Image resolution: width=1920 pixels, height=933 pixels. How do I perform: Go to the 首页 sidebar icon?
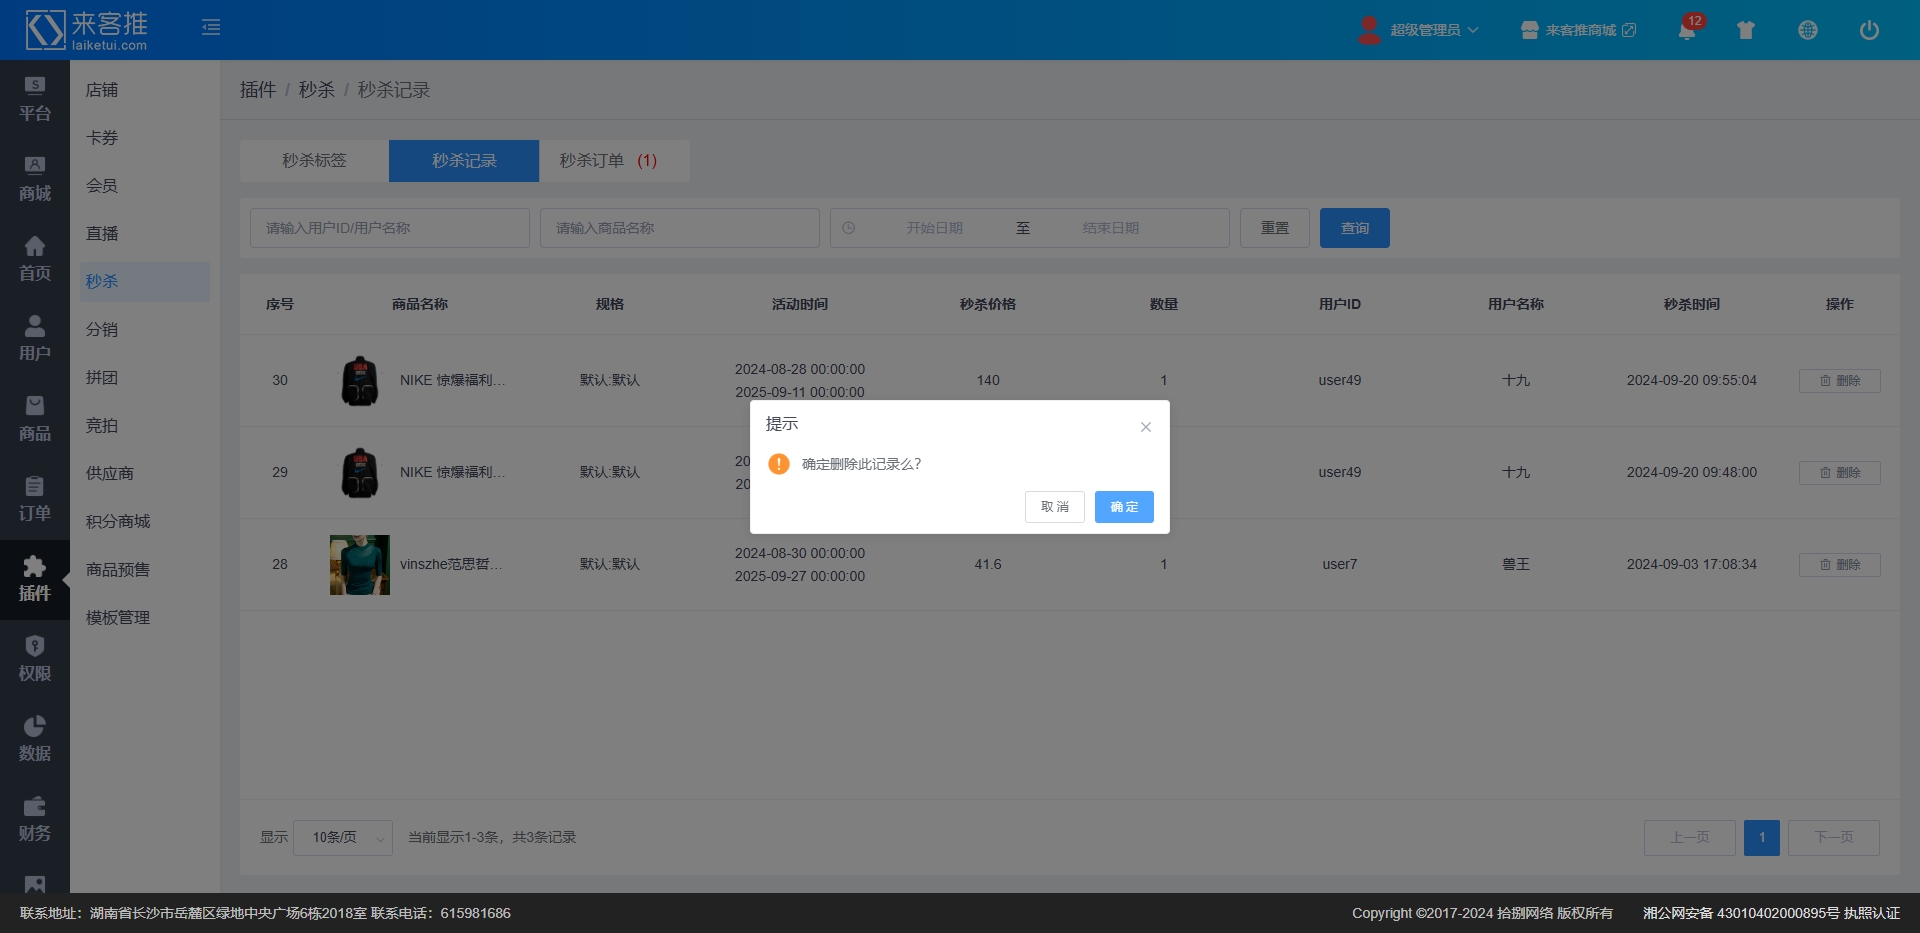[x=35, y=259]
